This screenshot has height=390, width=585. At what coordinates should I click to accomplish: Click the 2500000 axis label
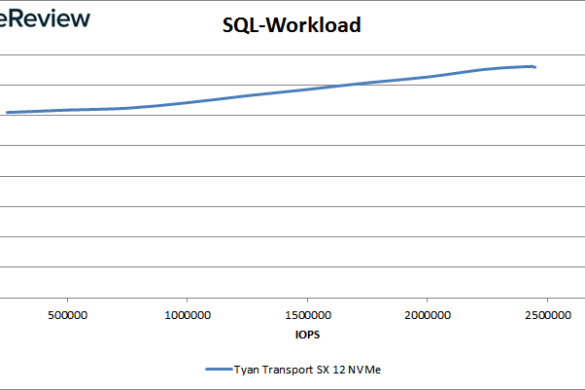point(548,315)
